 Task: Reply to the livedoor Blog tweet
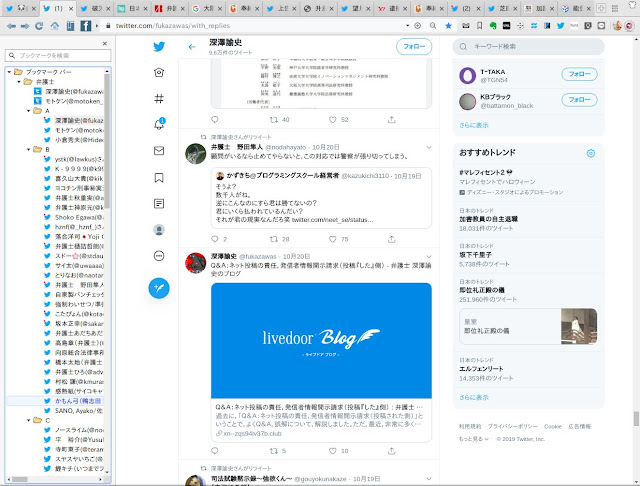(x=215, y=450)
